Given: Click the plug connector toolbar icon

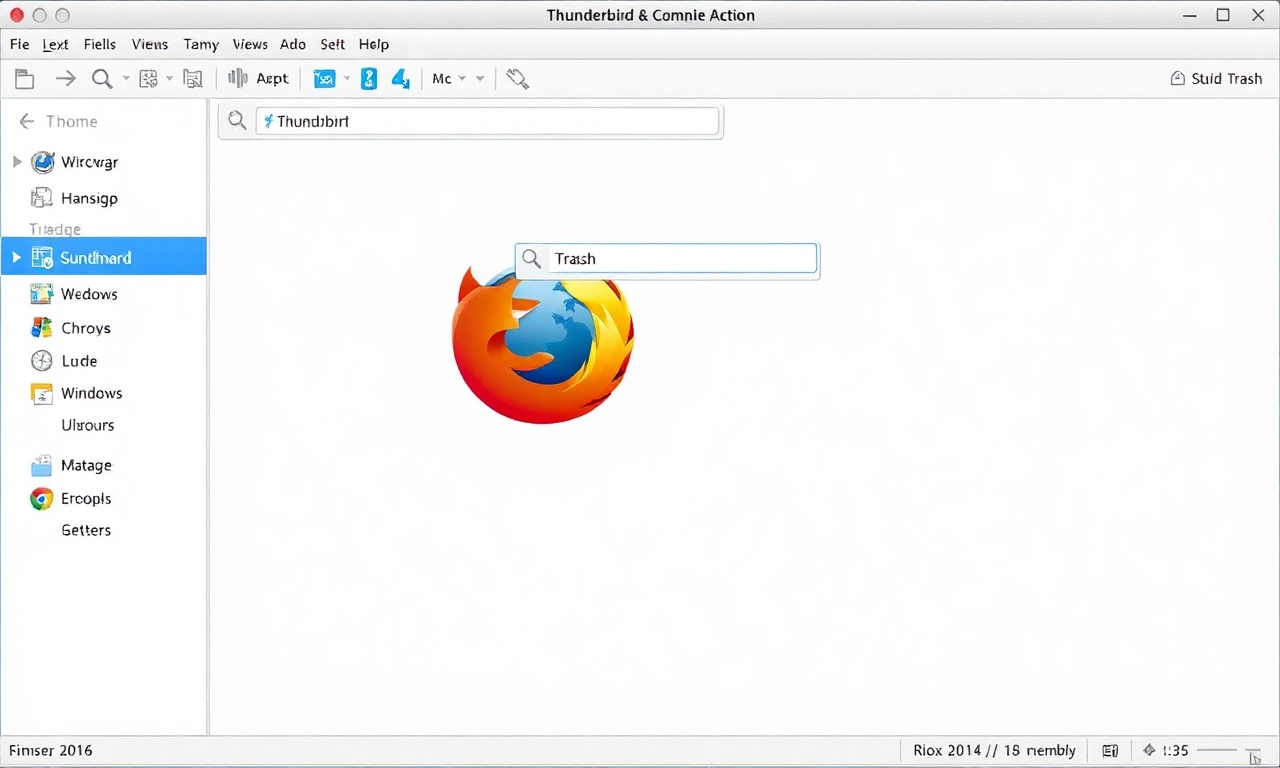Looking at the screenshot, I should [517, 79].
